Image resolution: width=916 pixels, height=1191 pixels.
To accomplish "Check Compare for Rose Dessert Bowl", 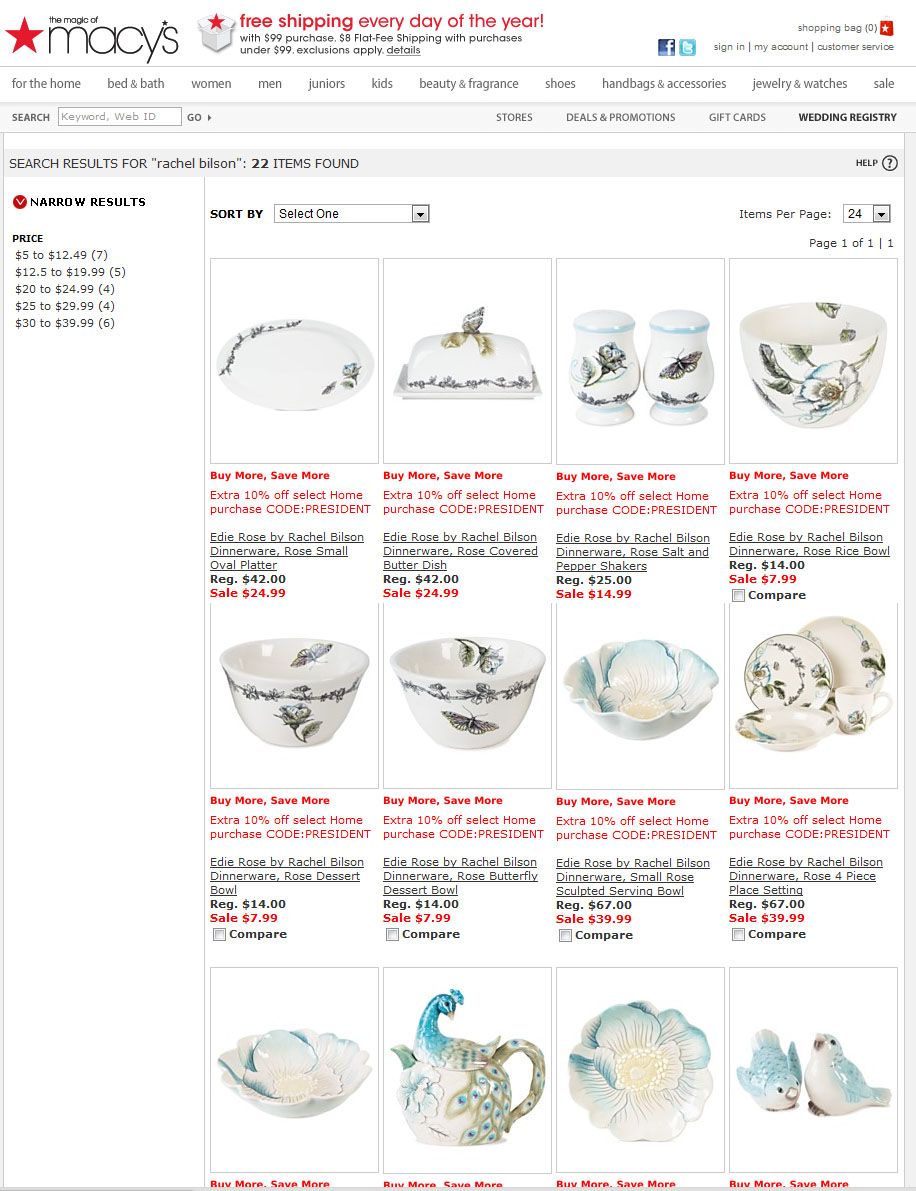I will pyautogui.click(x=220, y=935).
